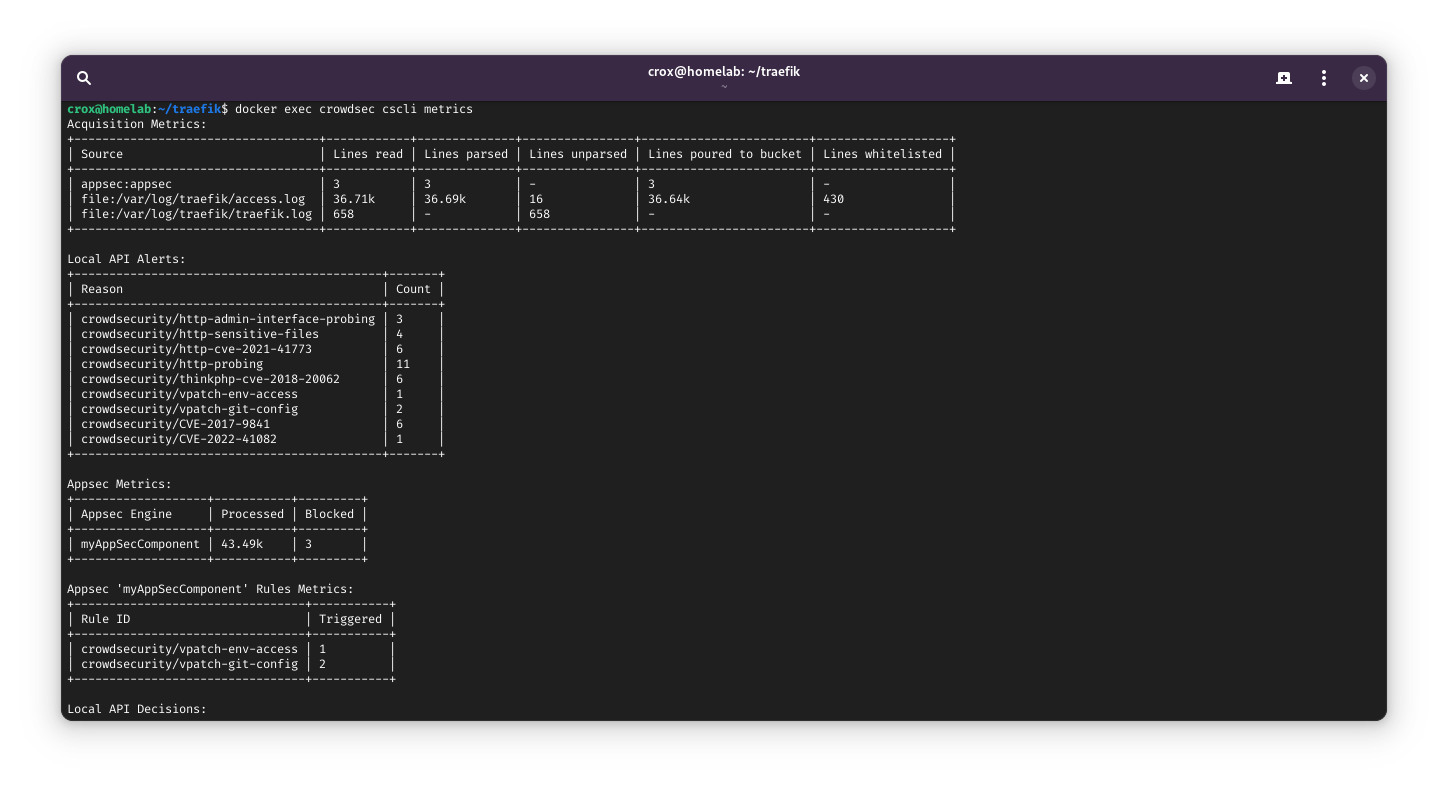Click the 36.64k poured to bucket value
This screenshot has width=1448, height=788.
(x=669, y=199)
